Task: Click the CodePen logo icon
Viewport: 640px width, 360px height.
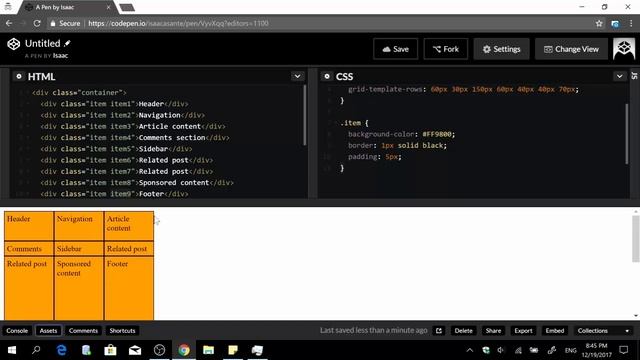Action: [x=13, y=44]
